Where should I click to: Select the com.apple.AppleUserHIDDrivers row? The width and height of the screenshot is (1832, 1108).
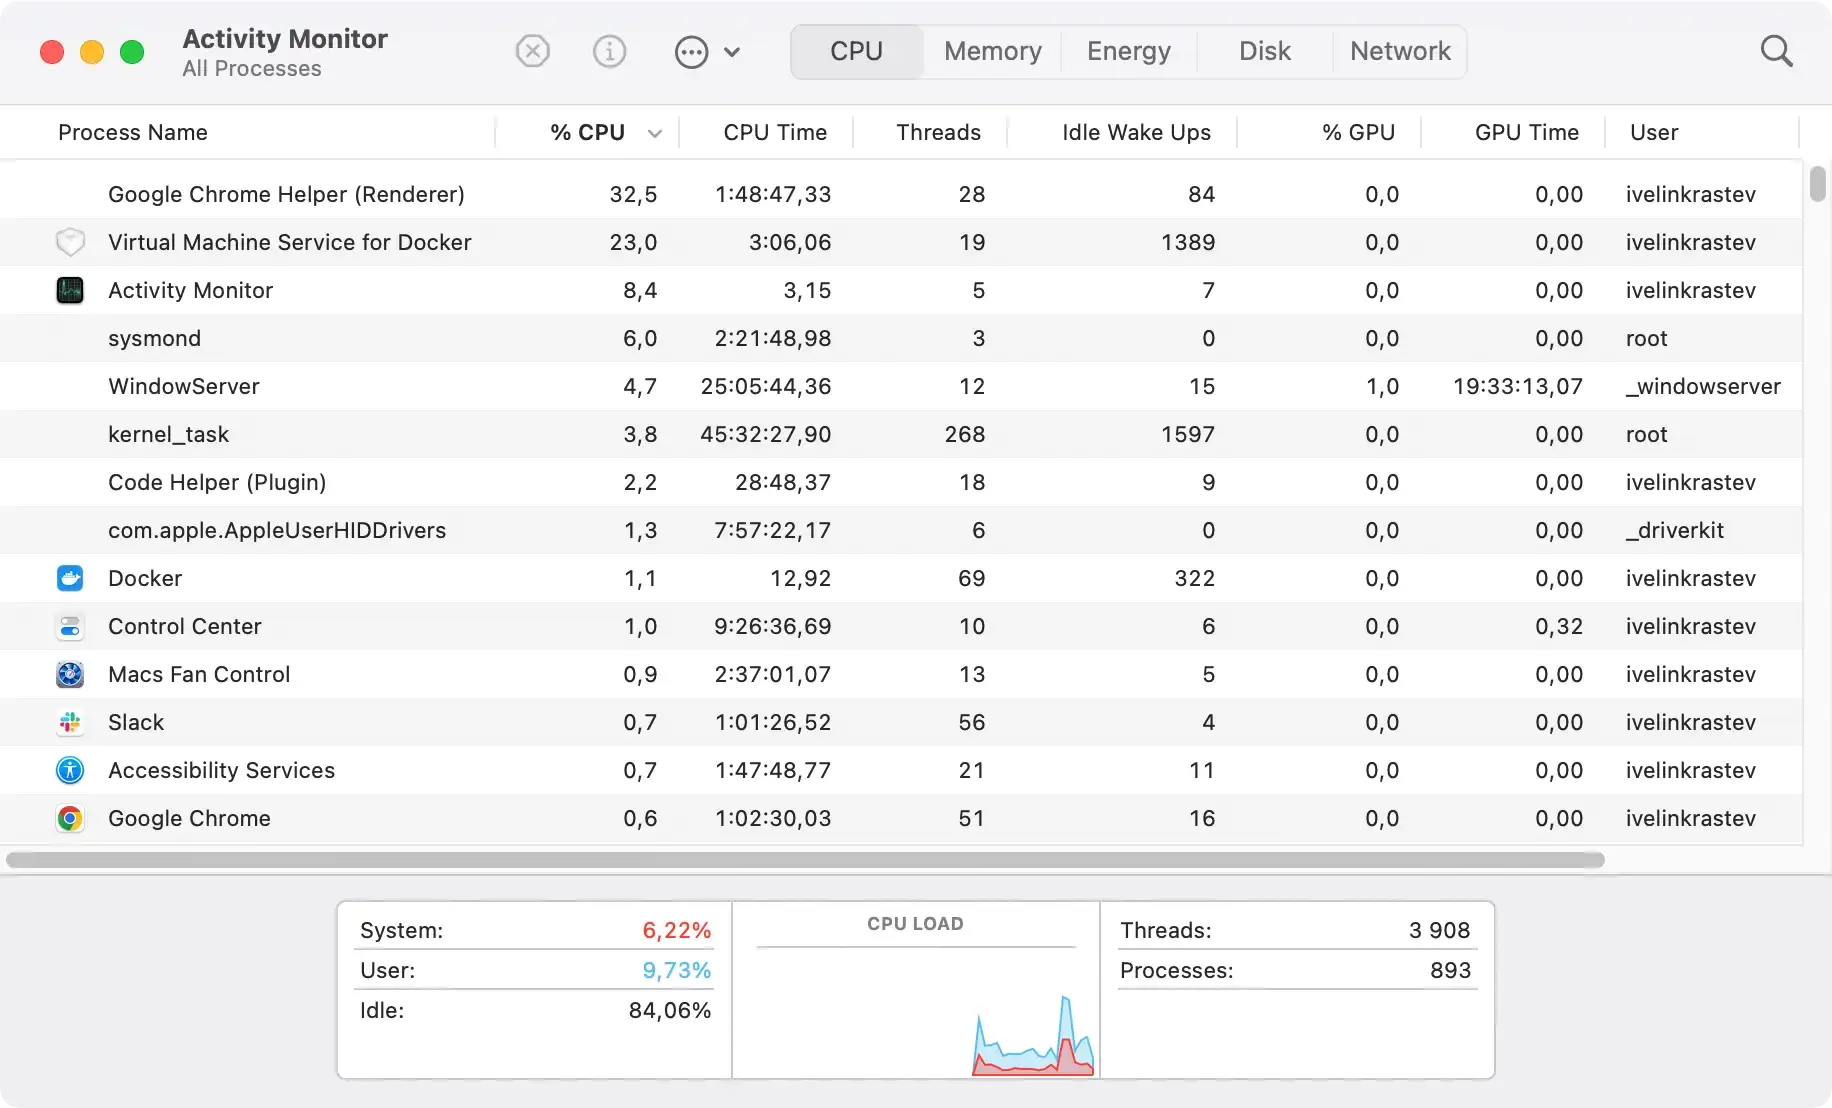click(901, 530)
